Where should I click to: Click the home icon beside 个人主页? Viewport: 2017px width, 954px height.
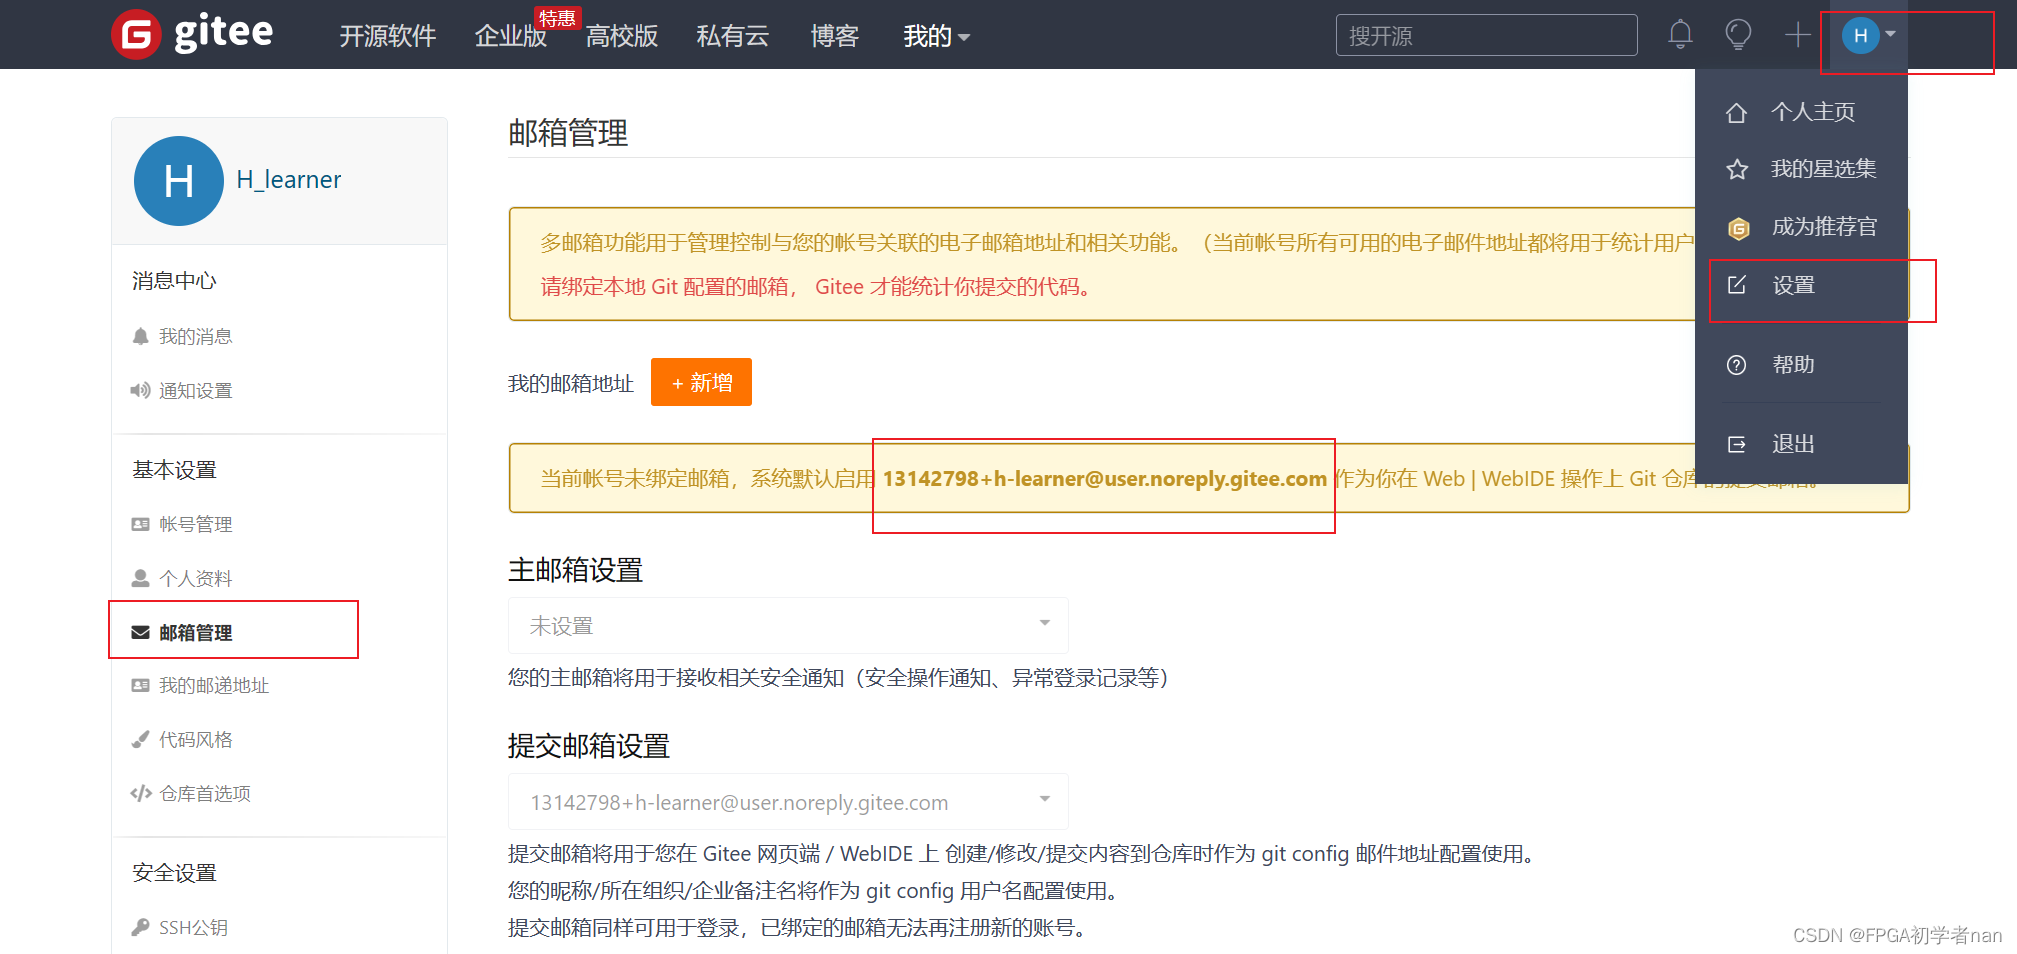(x=1737, y=113)
